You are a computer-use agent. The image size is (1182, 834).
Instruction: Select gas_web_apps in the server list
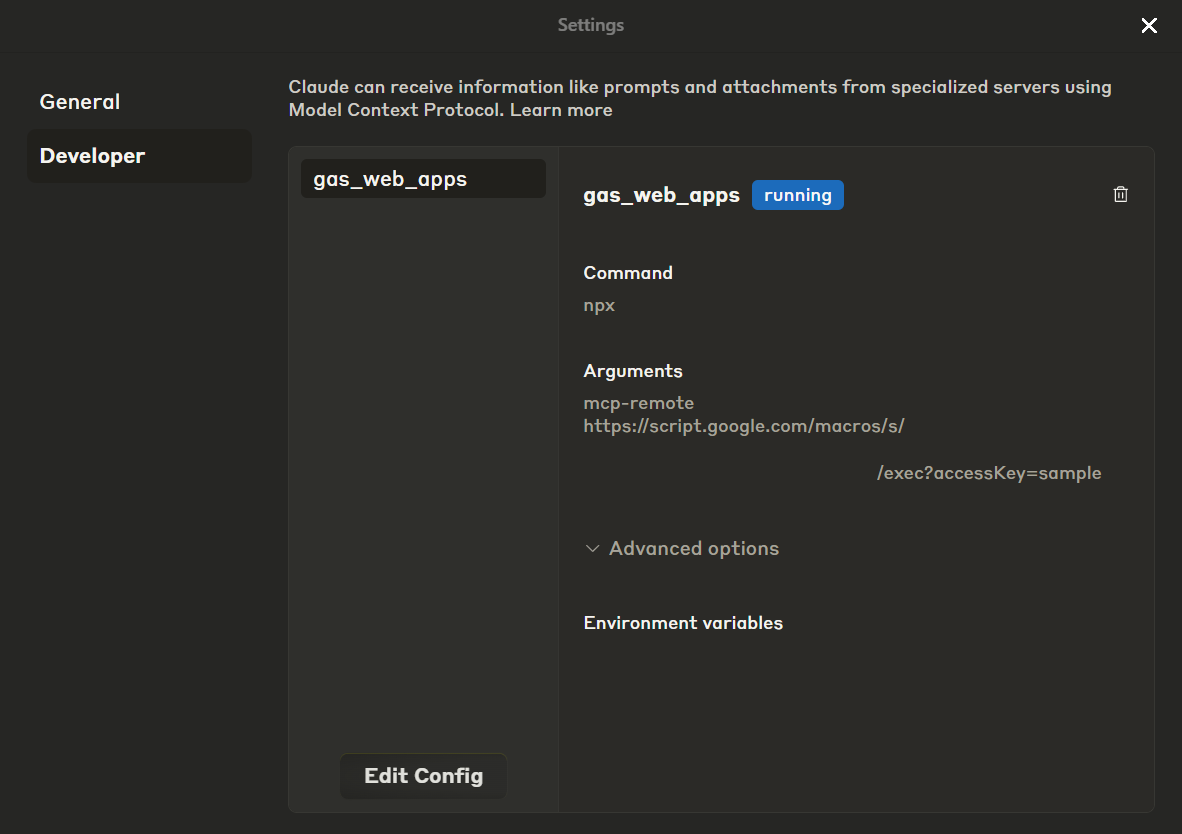pyautogui.click(x=423, y=179)
